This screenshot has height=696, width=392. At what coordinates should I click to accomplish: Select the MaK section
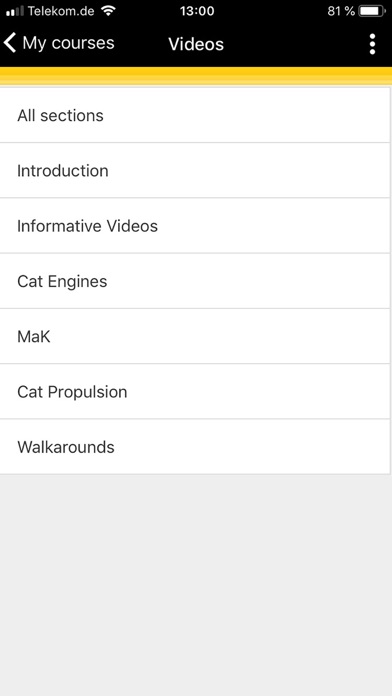(195, 336)
